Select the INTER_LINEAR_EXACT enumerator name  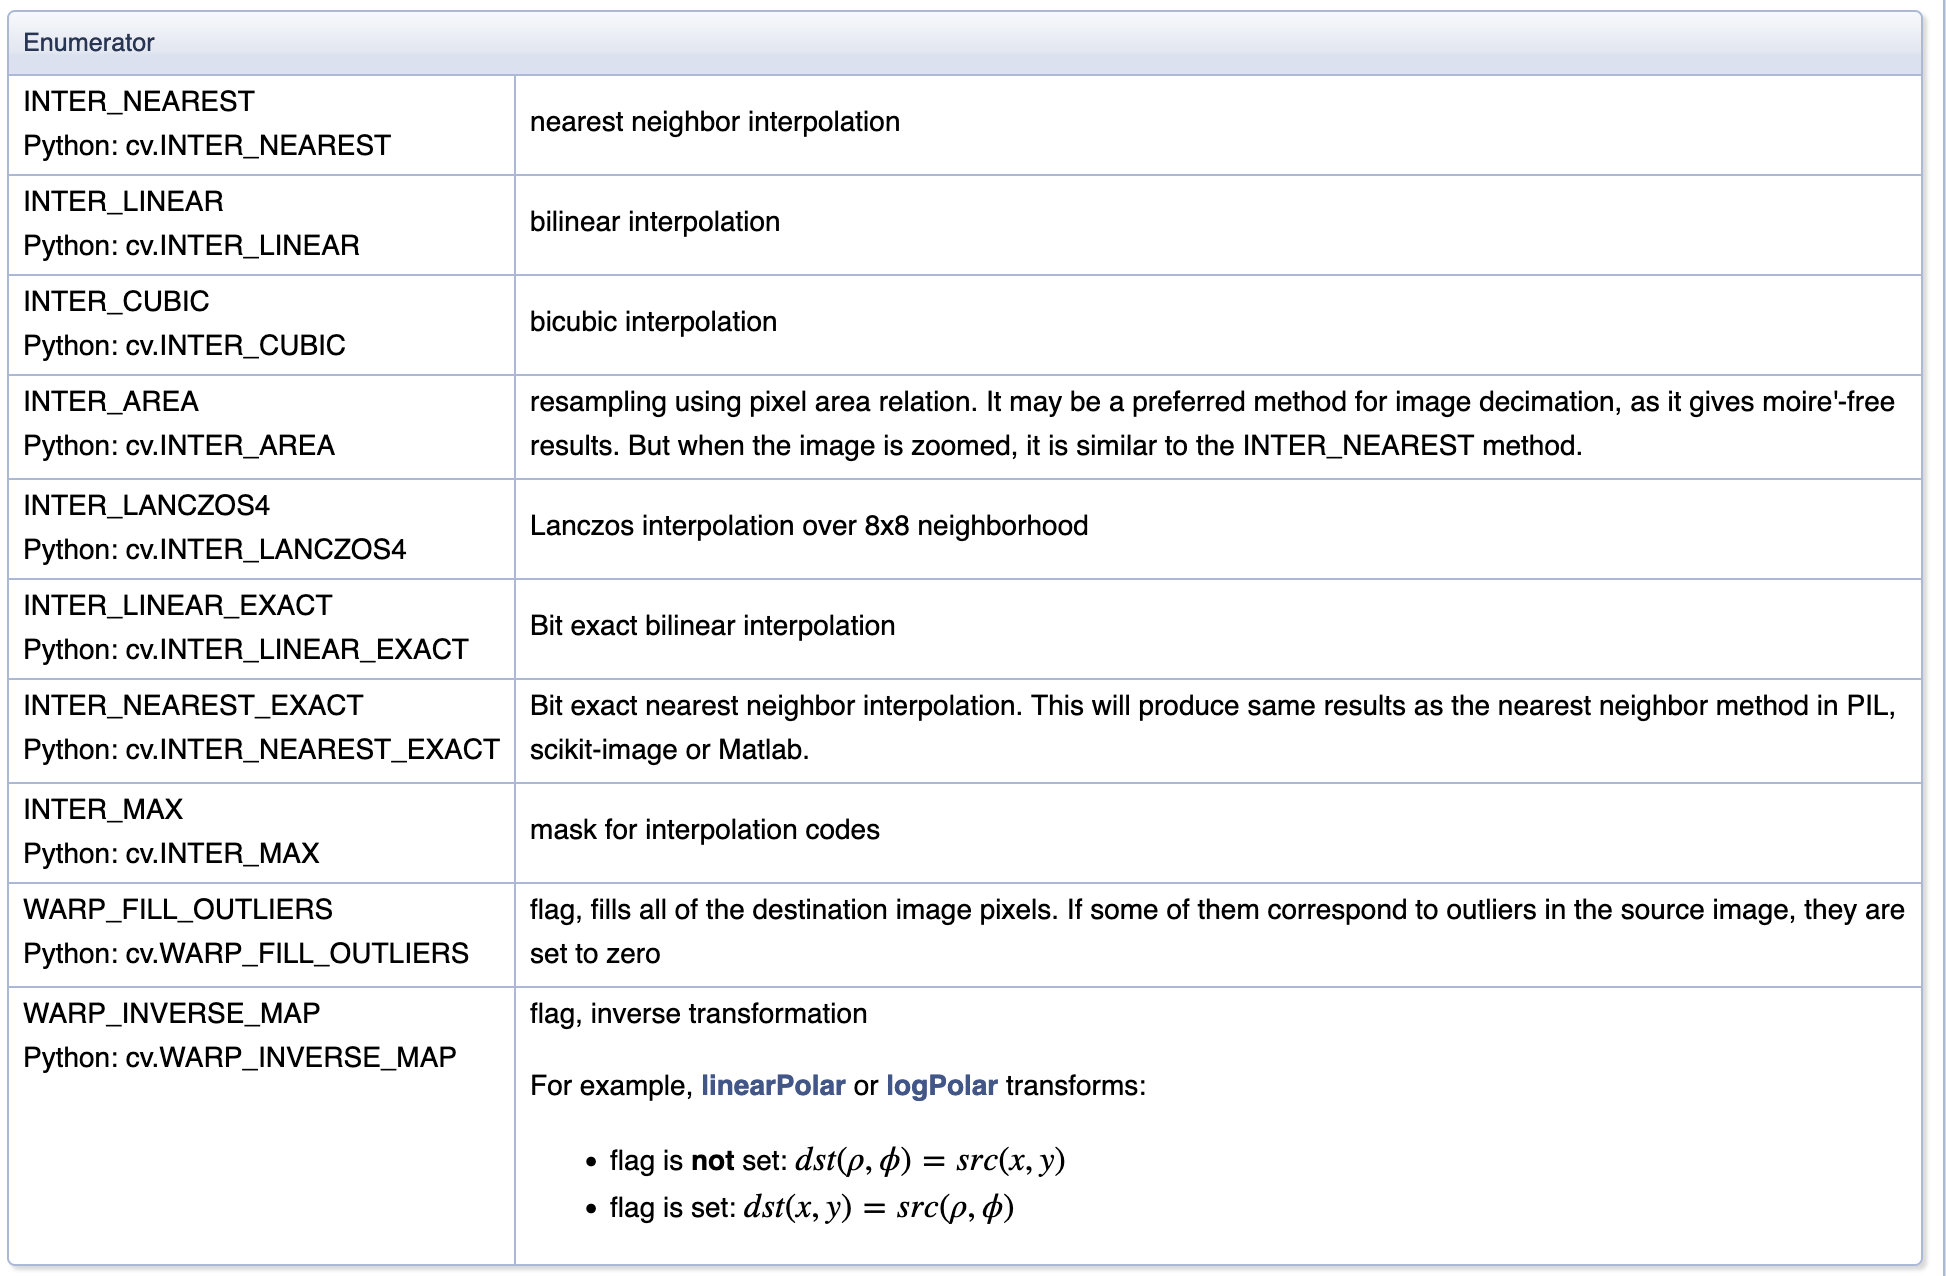point(177,605)
